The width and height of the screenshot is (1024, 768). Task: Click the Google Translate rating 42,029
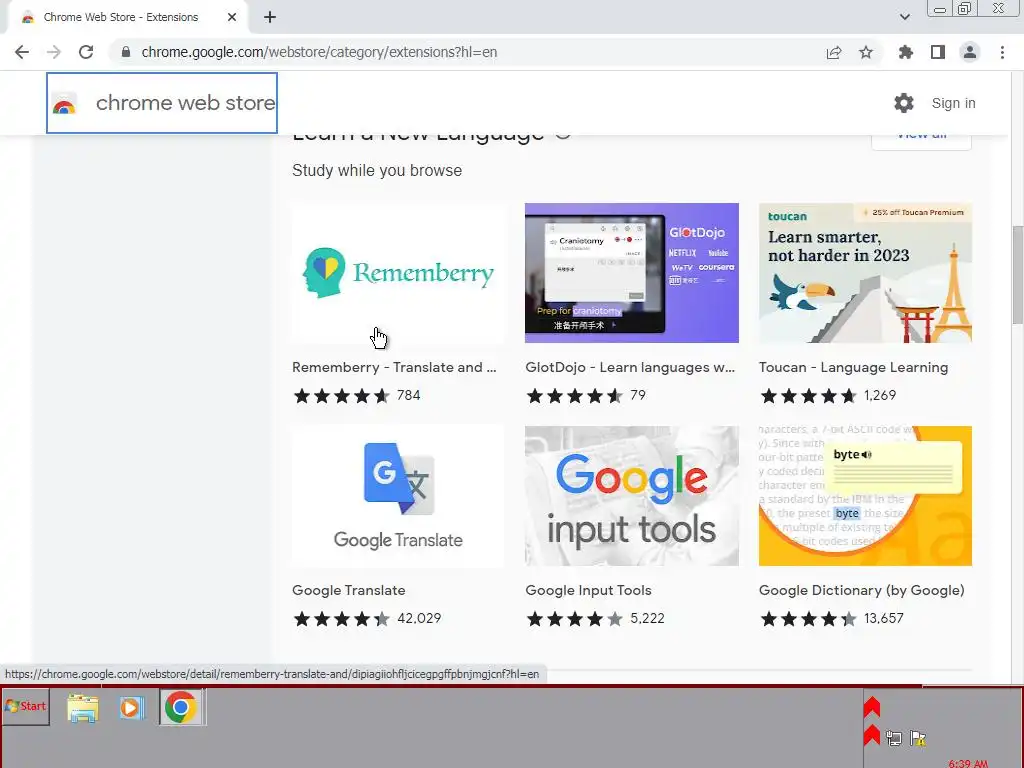point(367,618)
